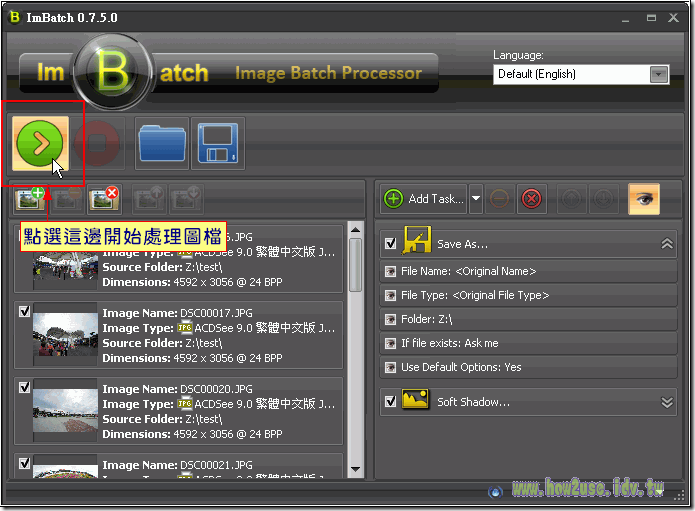
Task: Click Add Task button
Action: tap(424, 199)
